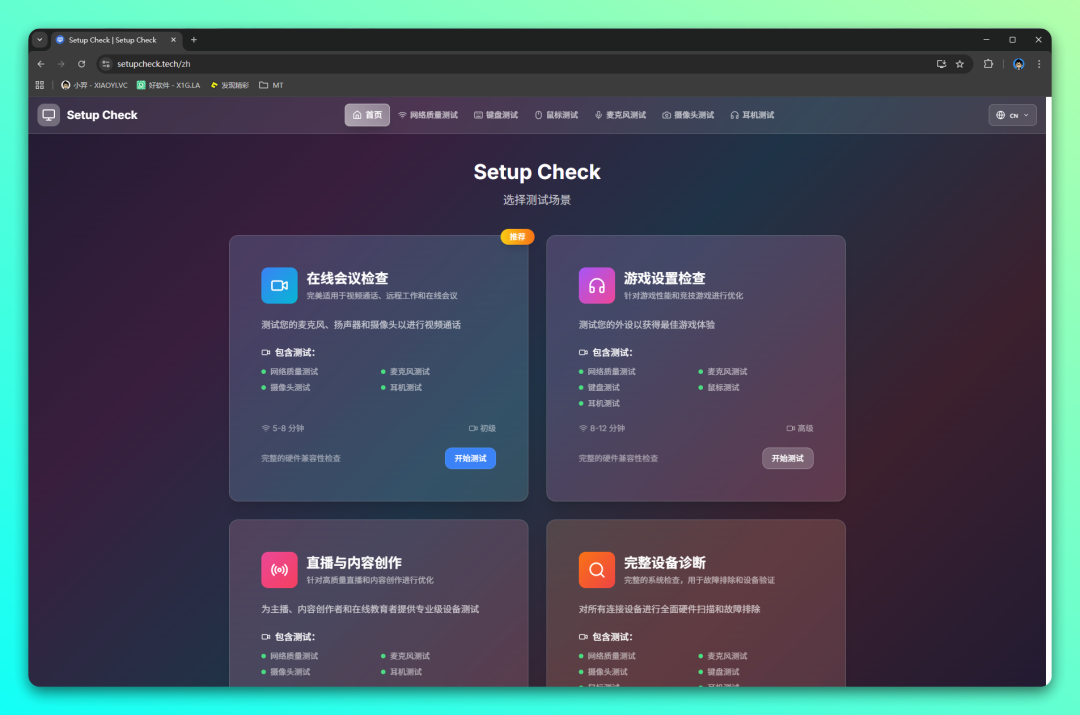
Task: Click the 在线会议检查 card title
Action: tap(347, 278)
